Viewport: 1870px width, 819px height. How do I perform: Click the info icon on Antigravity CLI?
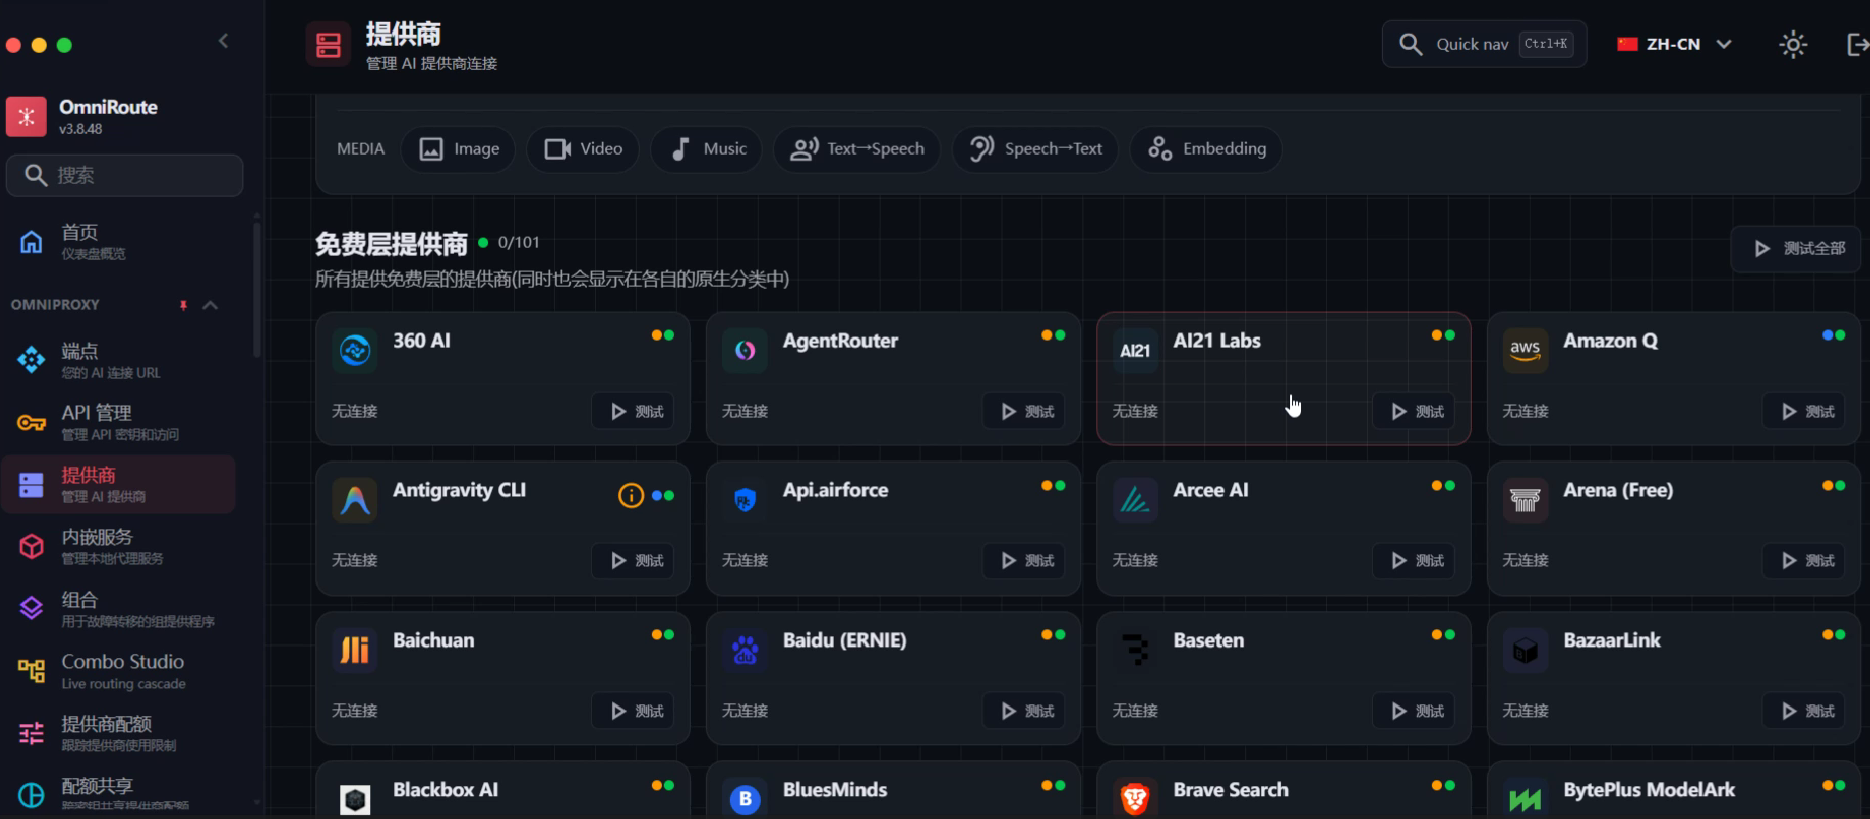(631, 495)
